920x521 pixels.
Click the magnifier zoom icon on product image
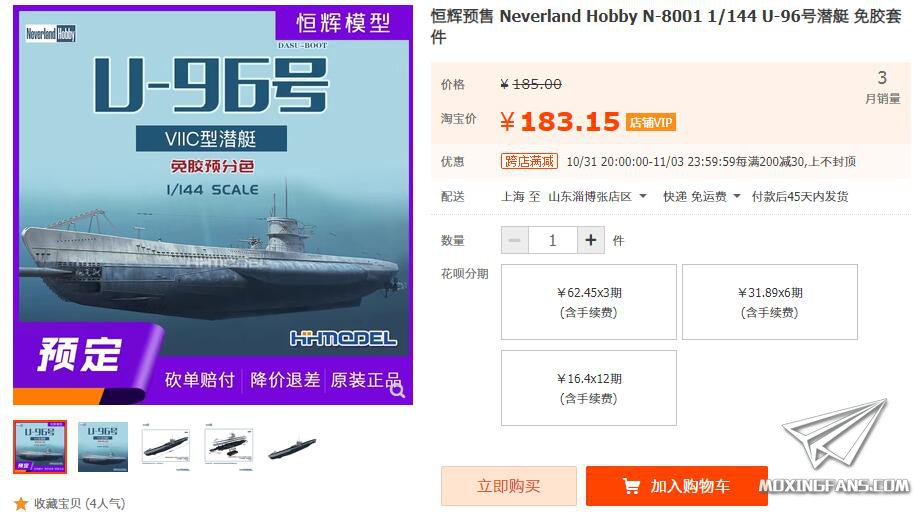[397, 391]
